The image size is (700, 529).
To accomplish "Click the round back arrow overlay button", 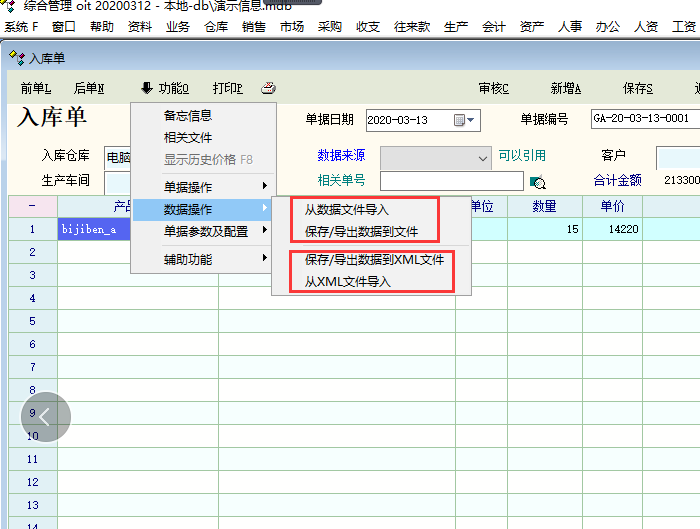I will [x=46, y=416].
